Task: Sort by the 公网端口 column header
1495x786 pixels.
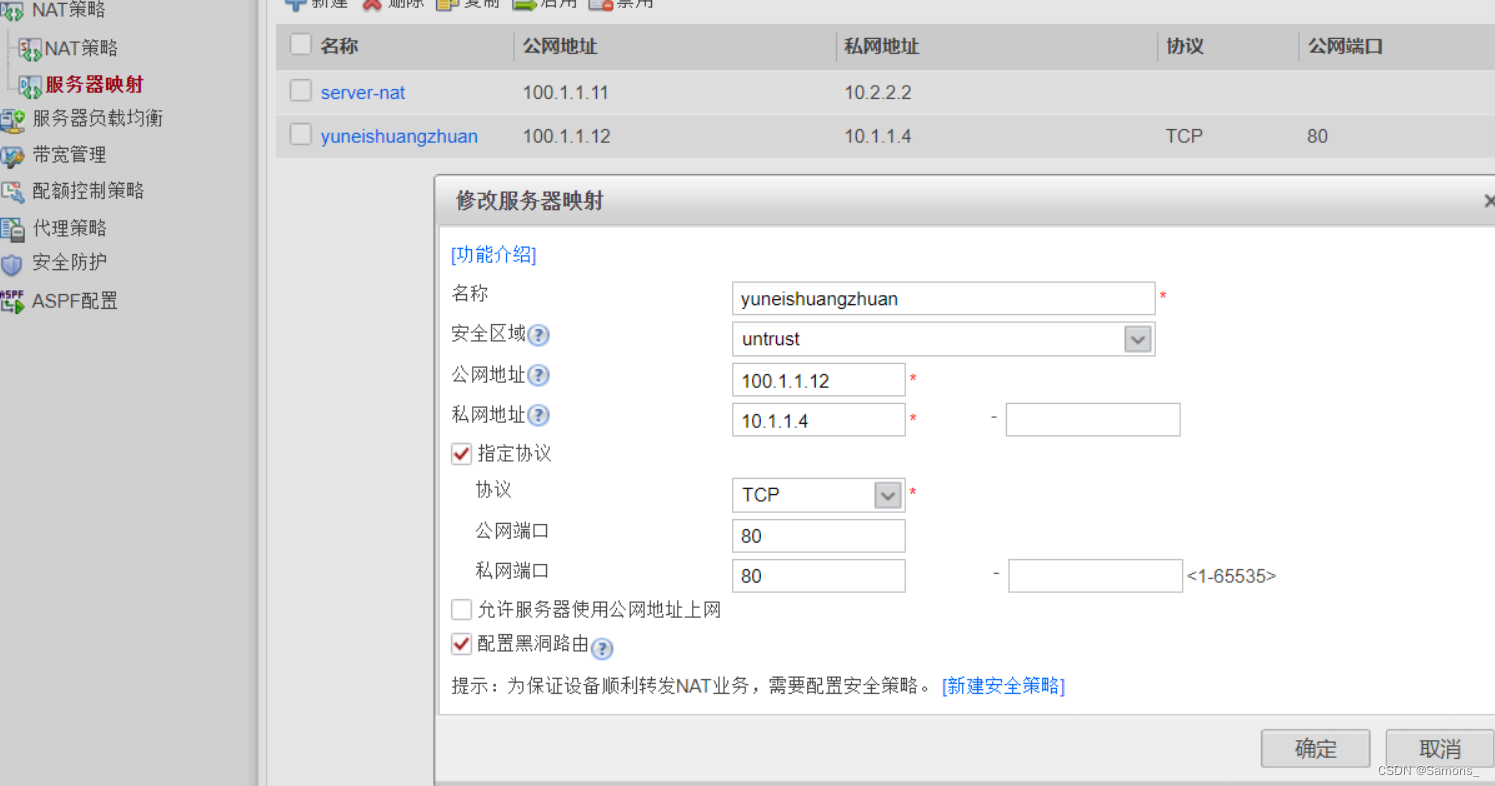Action: [x=1345, y=46]
